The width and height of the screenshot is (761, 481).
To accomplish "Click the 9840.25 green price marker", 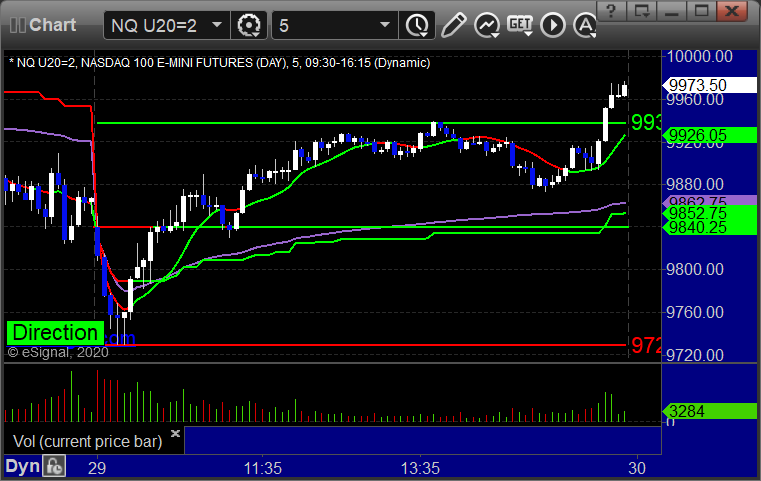I will click(x=709, y=227).
